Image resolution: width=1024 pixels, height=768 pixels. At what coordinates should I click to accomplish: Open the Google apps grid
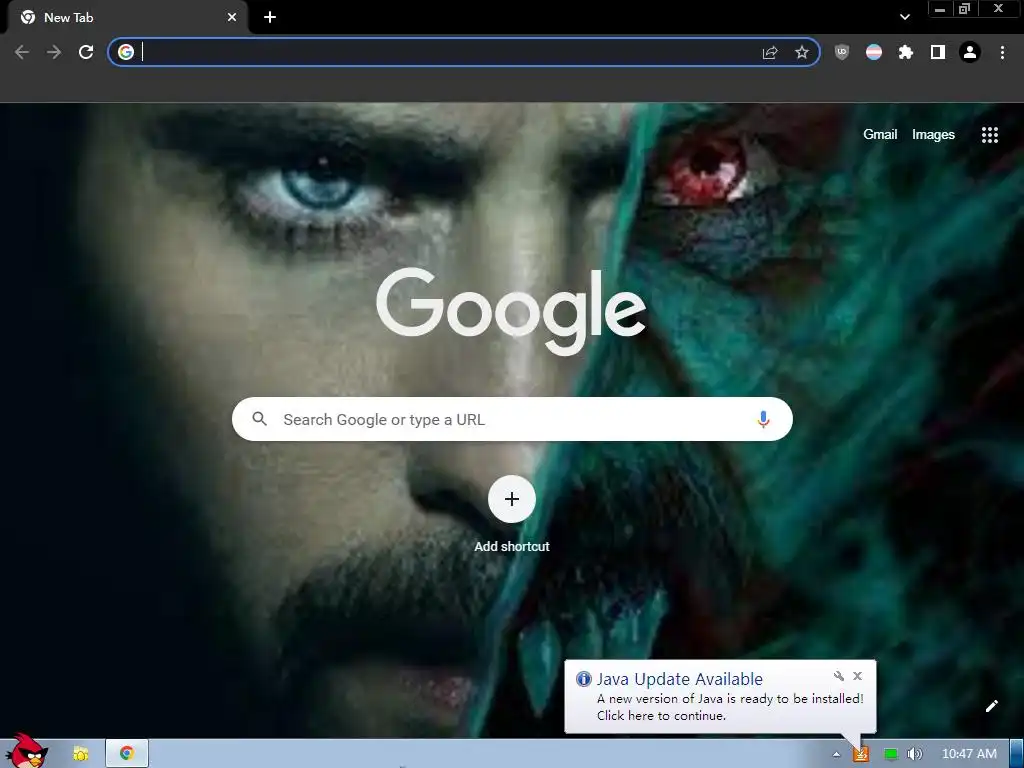[989, 135]
